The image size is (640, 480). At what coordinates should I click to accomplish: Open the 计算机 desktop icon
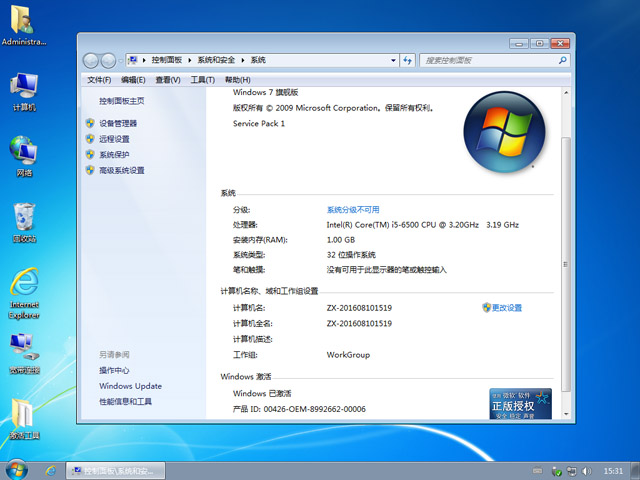click(x=24, y=92)
